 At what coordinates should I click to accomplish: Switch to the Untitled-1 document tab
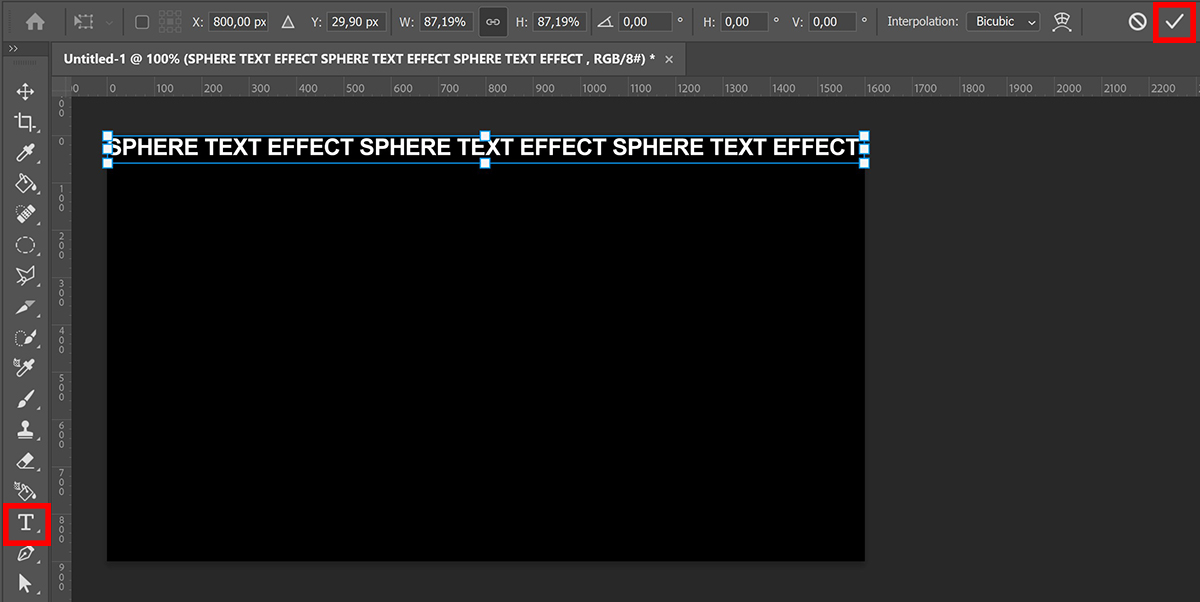click(x=360, y=58)
